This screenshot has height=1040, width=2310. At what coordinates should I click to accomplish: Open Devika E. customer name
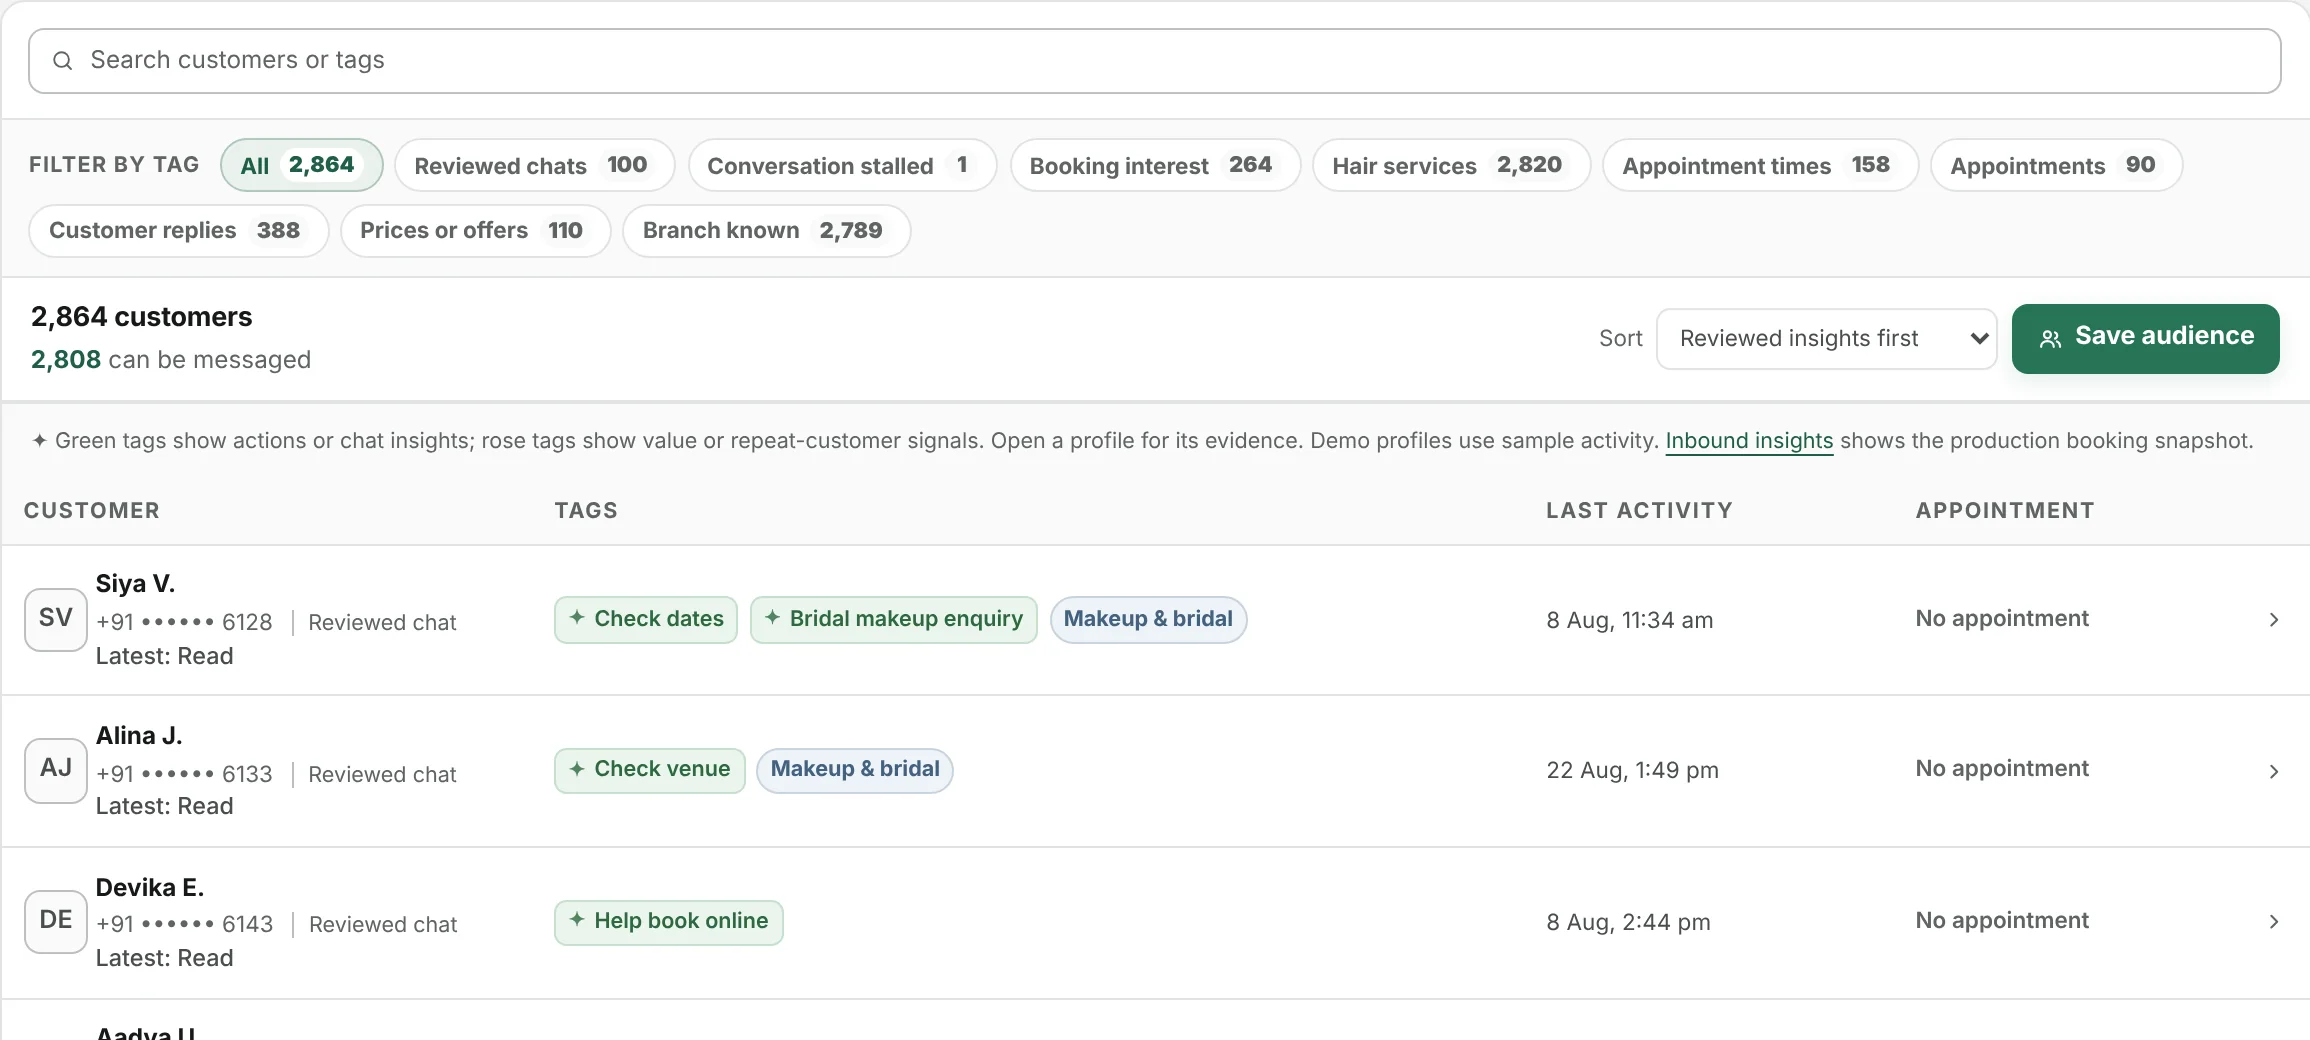tap(150, 888)
